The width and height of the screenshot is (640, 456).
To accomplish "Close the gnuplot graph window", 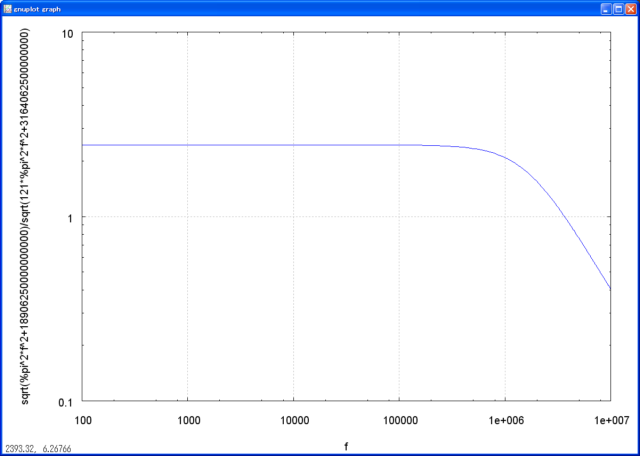I will [x=630, y=9].
